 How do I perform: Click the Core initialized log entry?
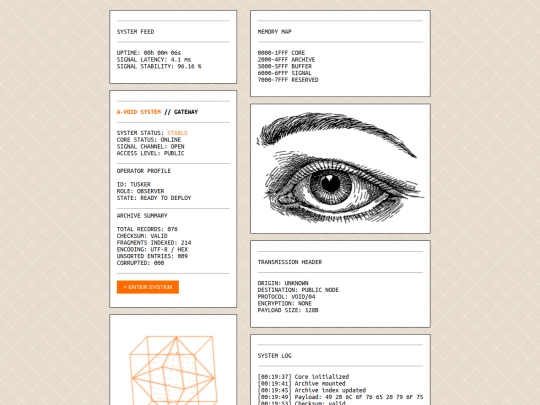pyautogui.click(x=303, y=377)
